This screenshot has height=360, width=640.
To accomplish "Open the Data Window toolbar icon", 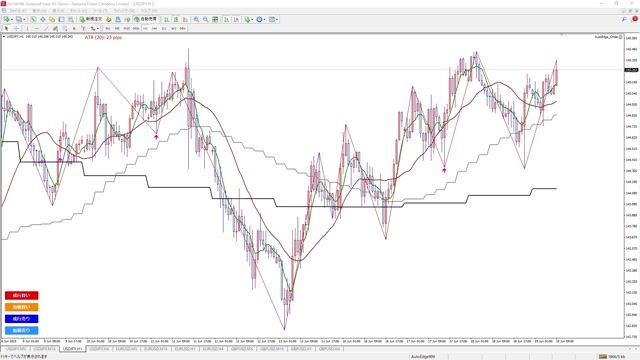I will pos(42,19).
